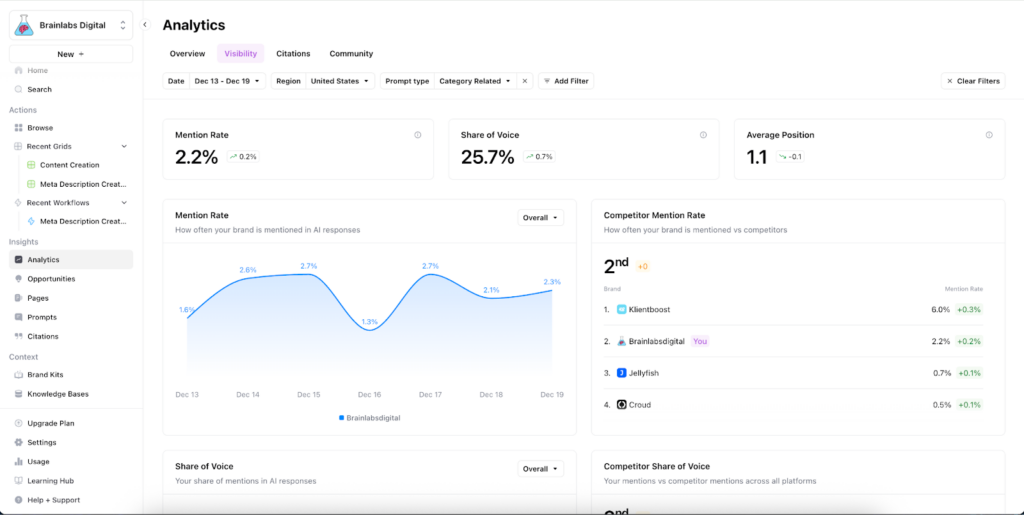Click the Clear Filters button

pos(973,81)
